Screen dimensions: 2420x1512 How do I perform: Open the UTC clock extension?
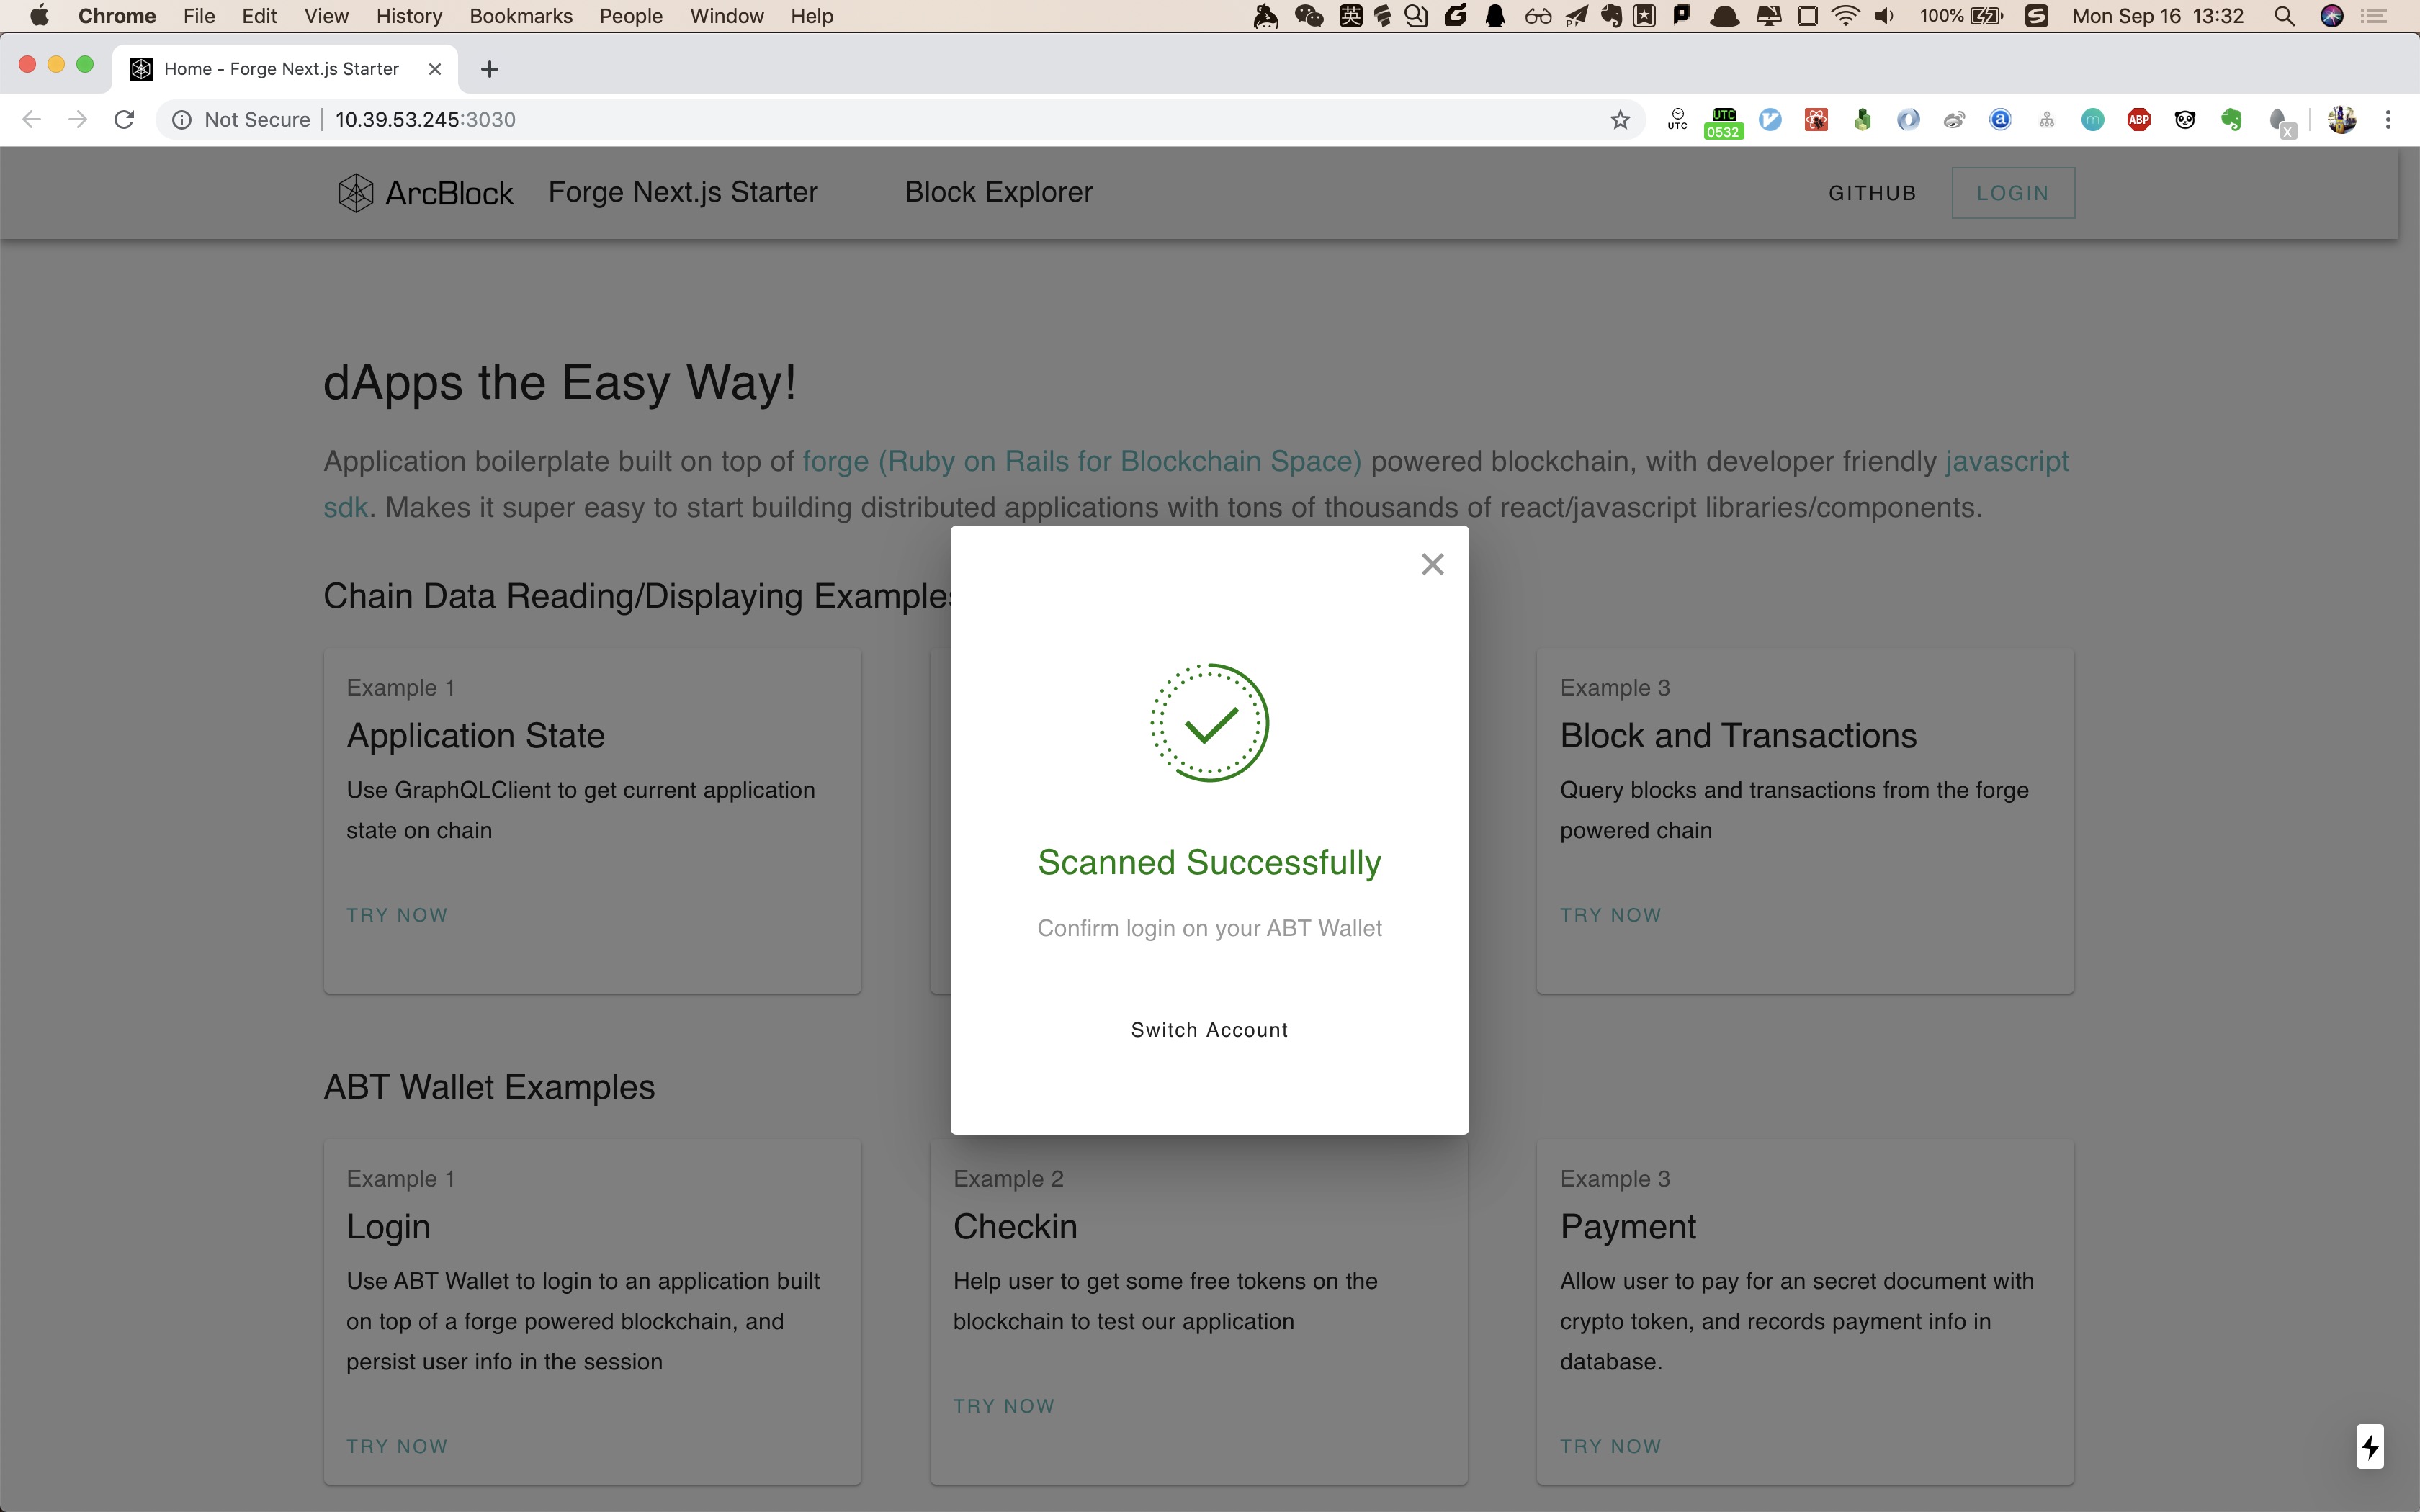click(1677, 120)
